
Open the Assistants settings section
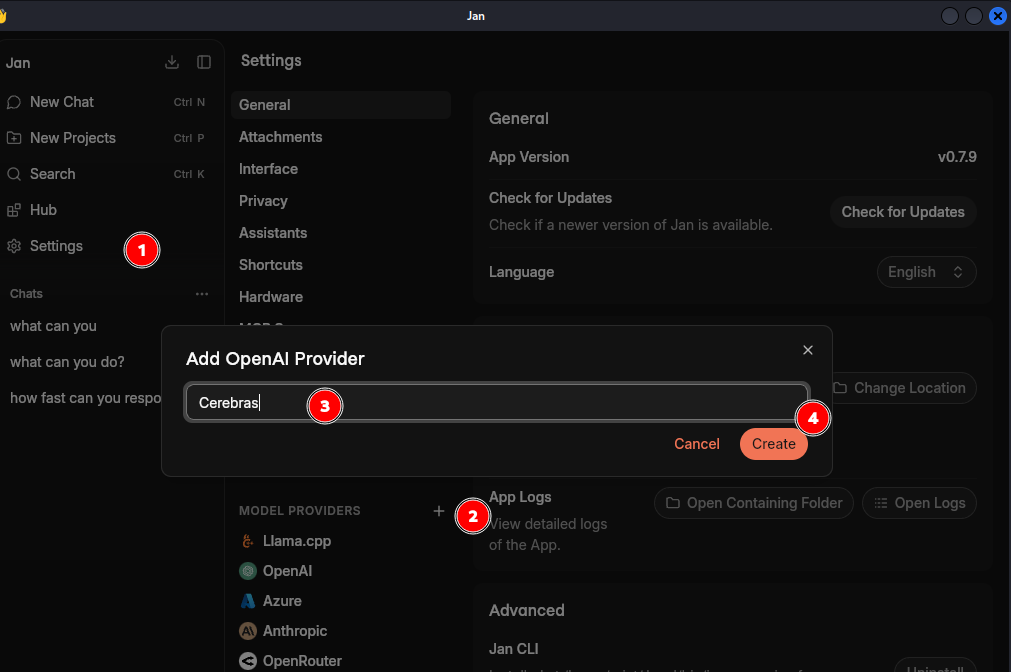(x=340, y=233)
